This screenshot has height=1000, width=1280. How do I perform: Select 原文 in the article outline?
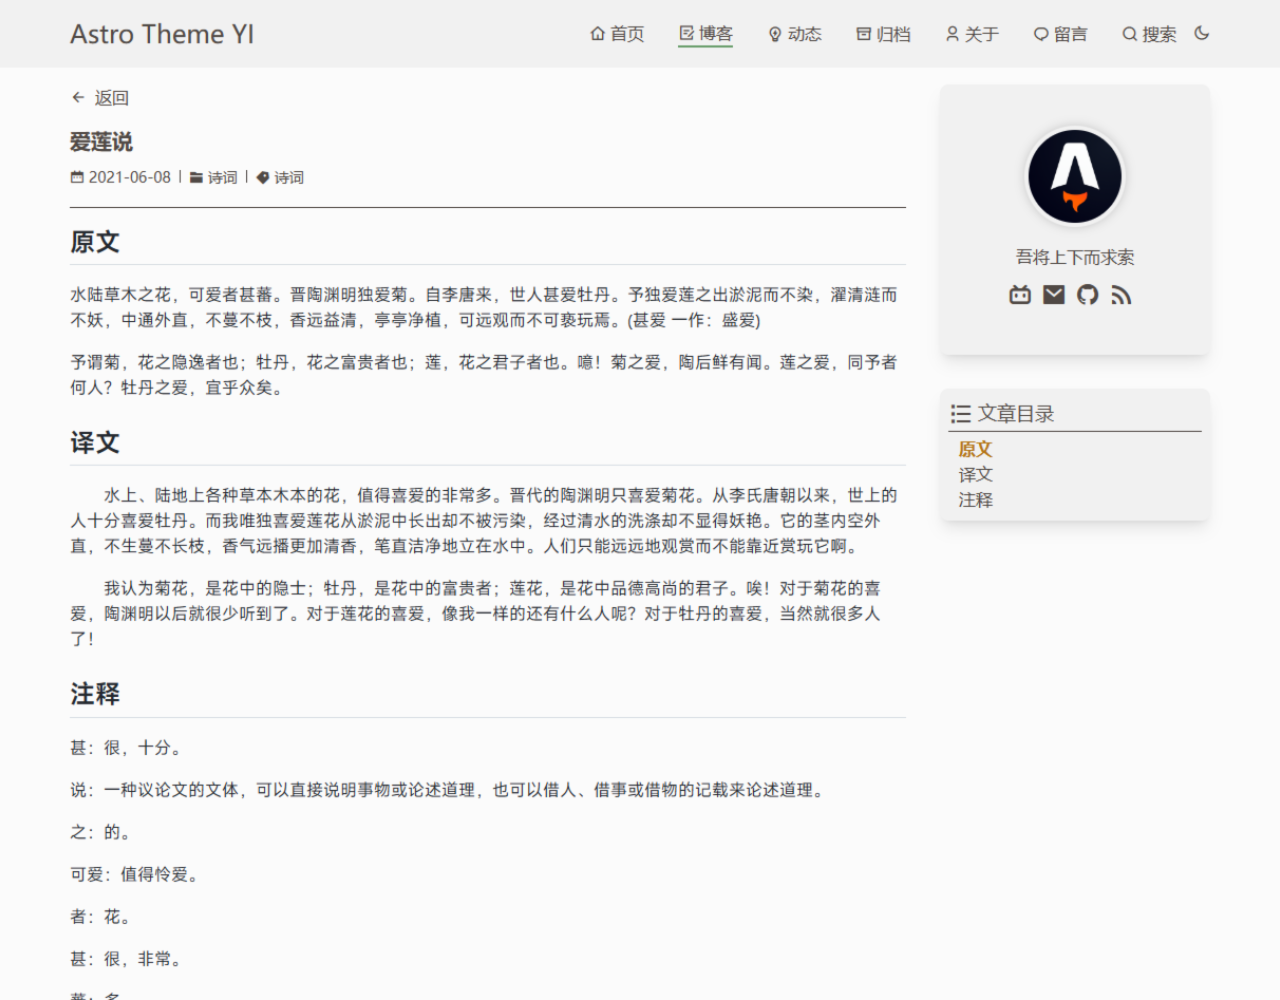pos(975,450)
